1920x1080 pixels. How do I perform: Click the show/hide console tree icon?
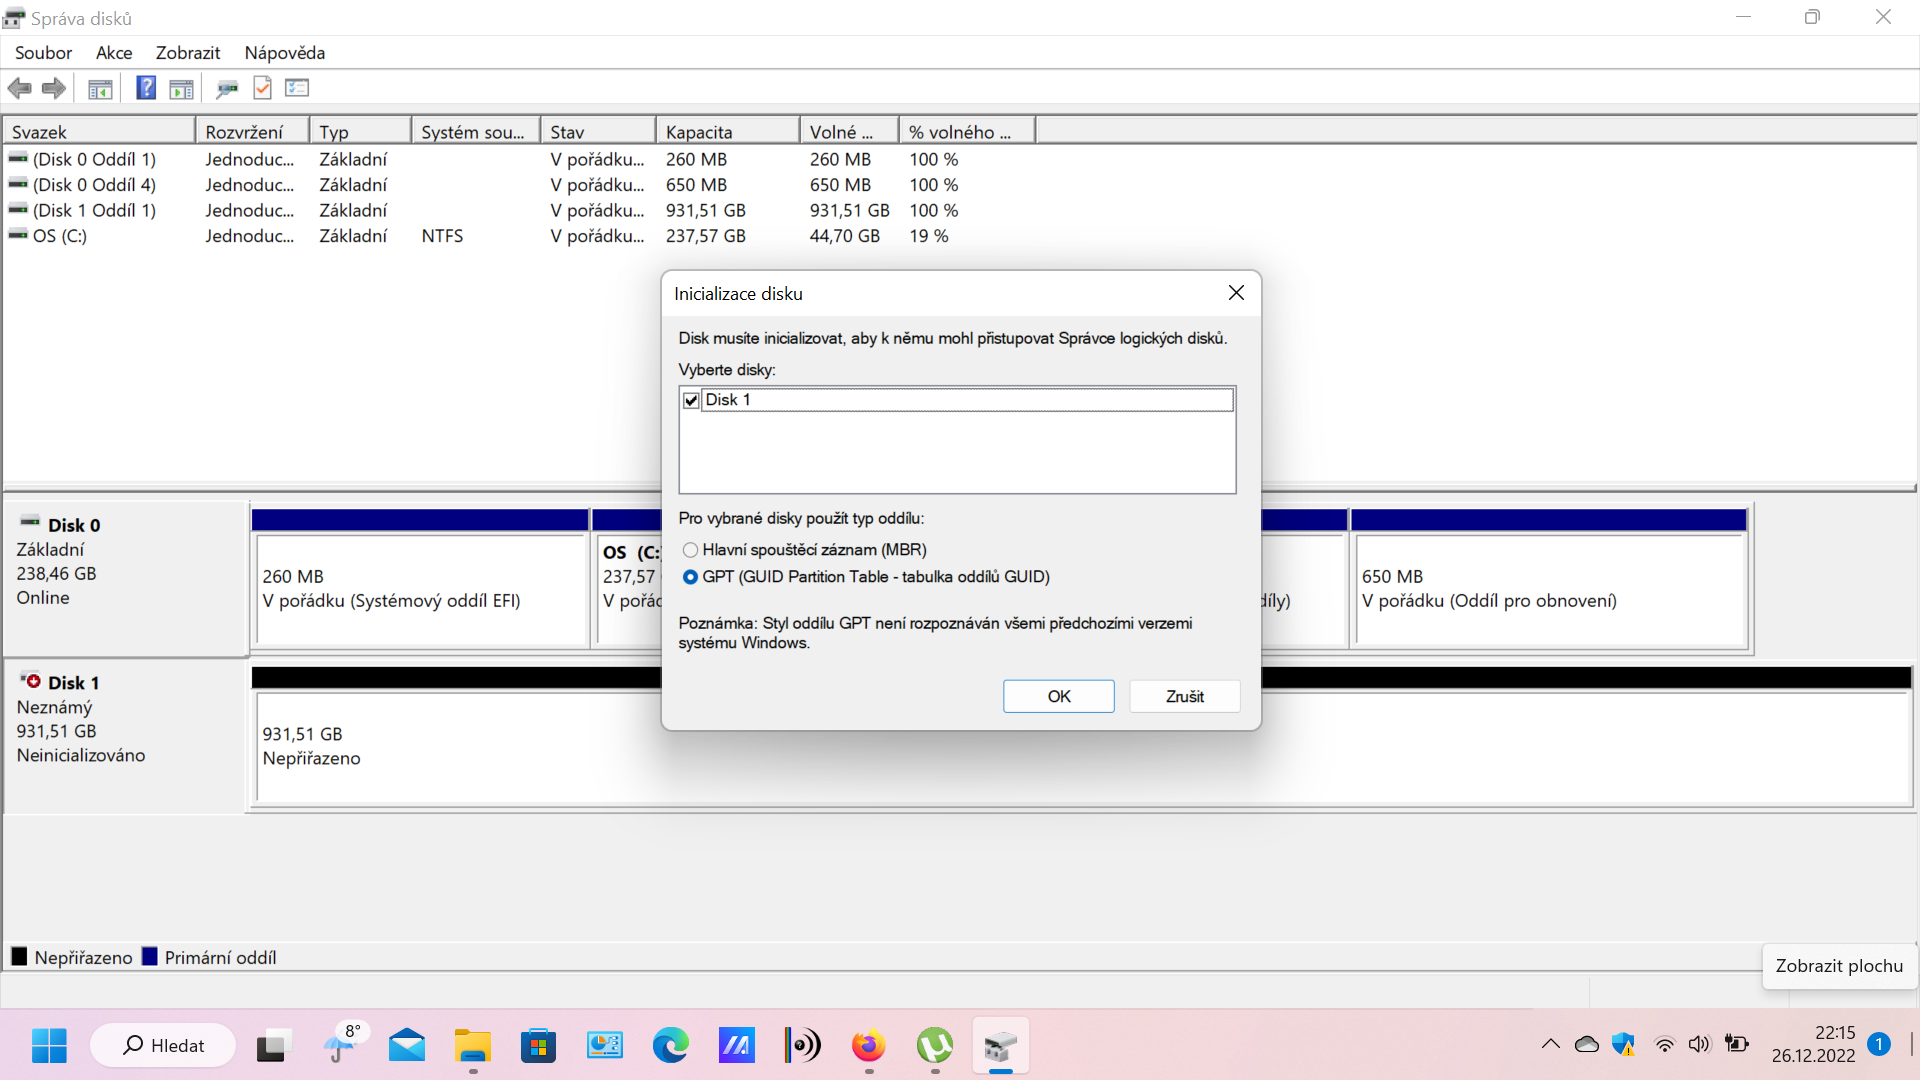pos(100,89)
